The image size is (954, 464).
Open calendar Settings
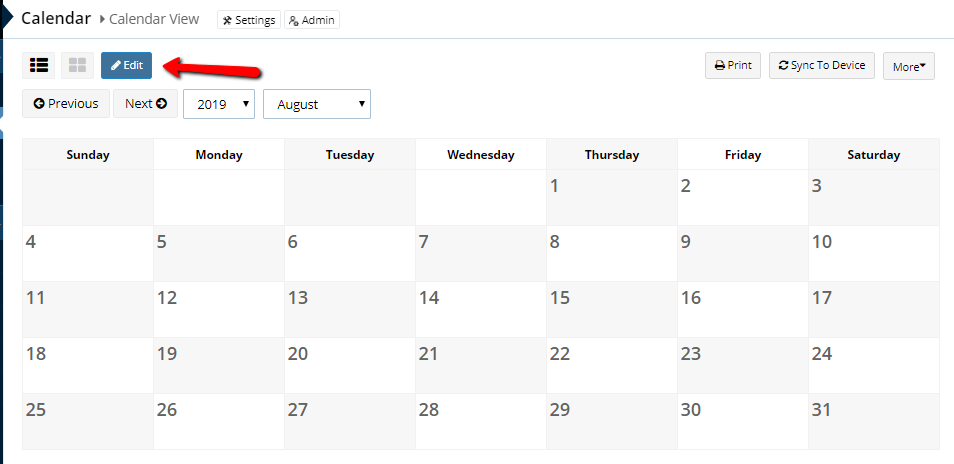tap(249, 20)
